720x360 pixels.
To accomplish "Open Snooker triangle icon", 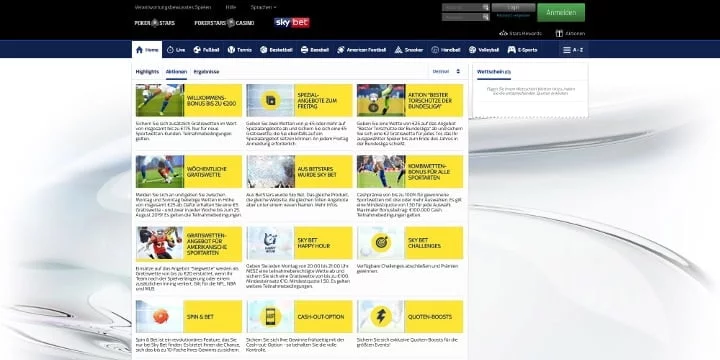I will pyautogui.click(x=398, y=50).
